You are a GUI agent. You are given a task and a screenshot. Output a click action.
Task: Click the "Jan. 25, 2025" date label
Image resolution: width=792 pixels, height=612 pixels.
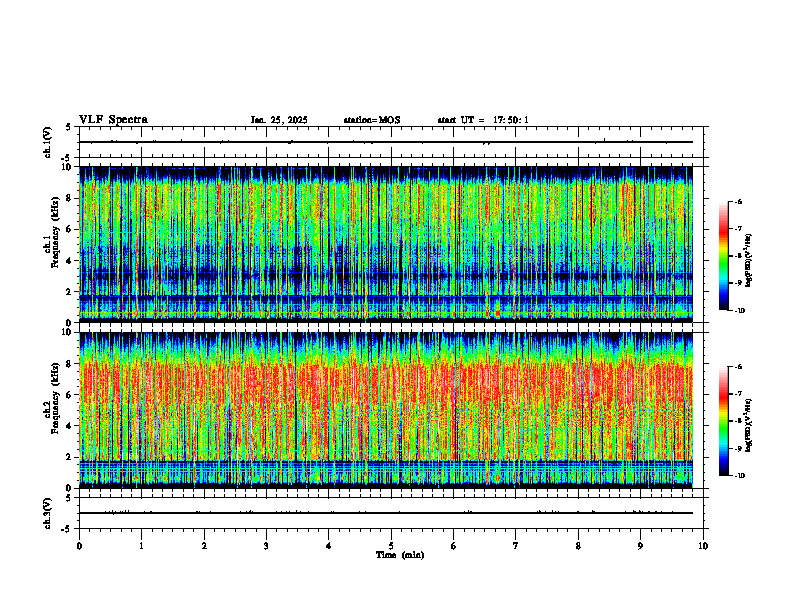pyautogui.click(x=279, y=120)
